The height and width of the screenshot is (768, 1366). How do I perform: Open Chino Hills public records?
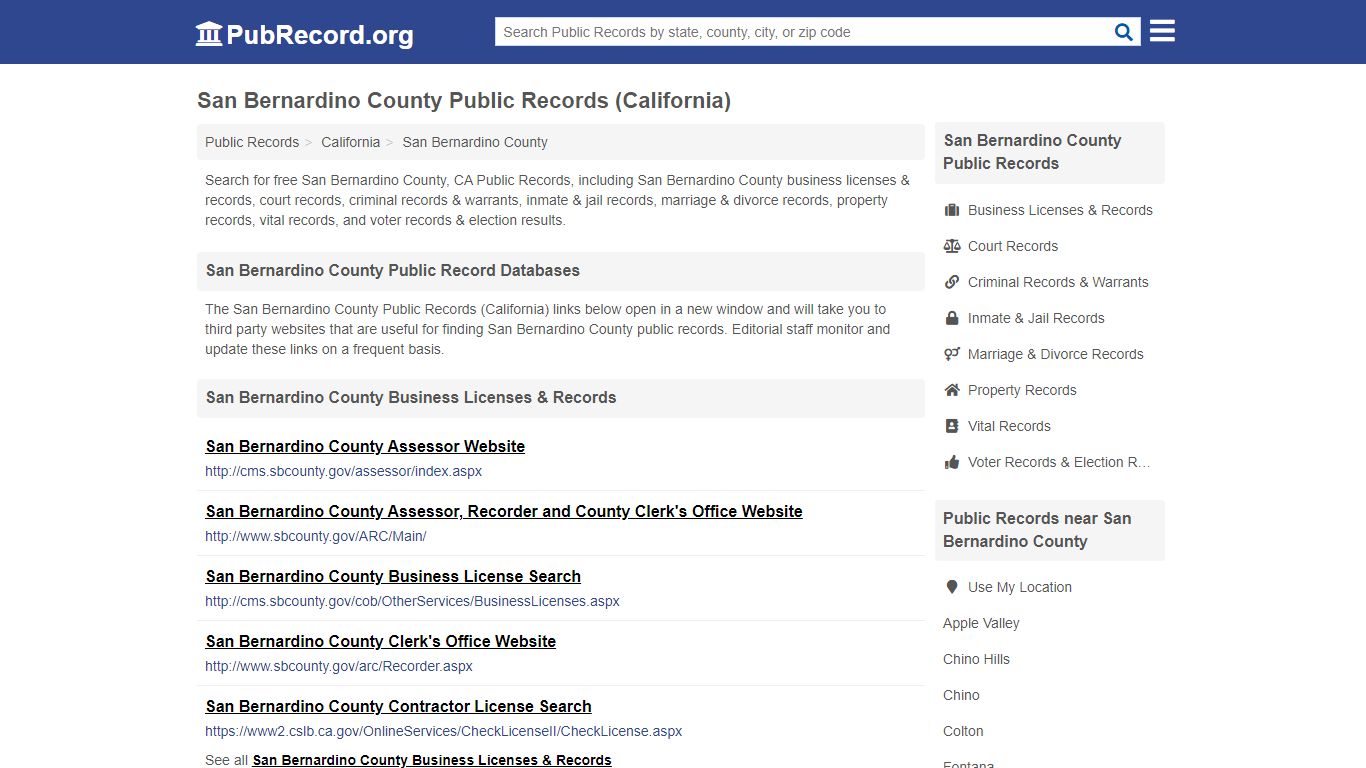tap(976, 659)
